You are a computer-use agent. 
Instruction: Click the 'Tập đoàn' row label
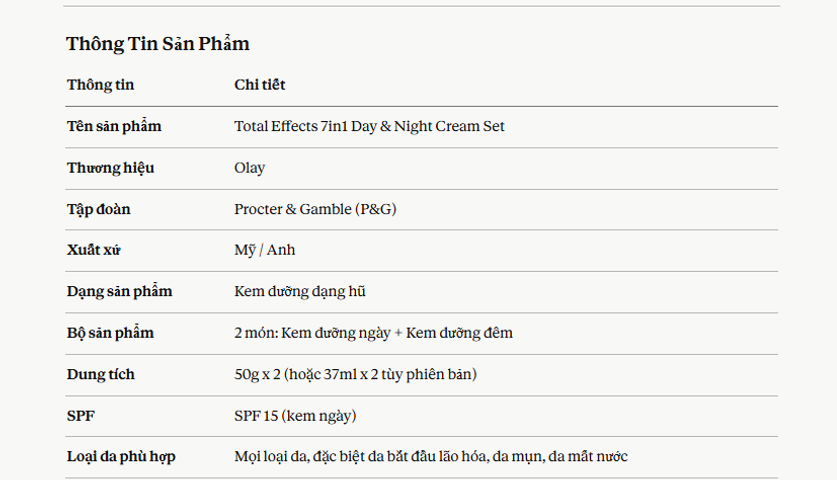tap(98, 209)
